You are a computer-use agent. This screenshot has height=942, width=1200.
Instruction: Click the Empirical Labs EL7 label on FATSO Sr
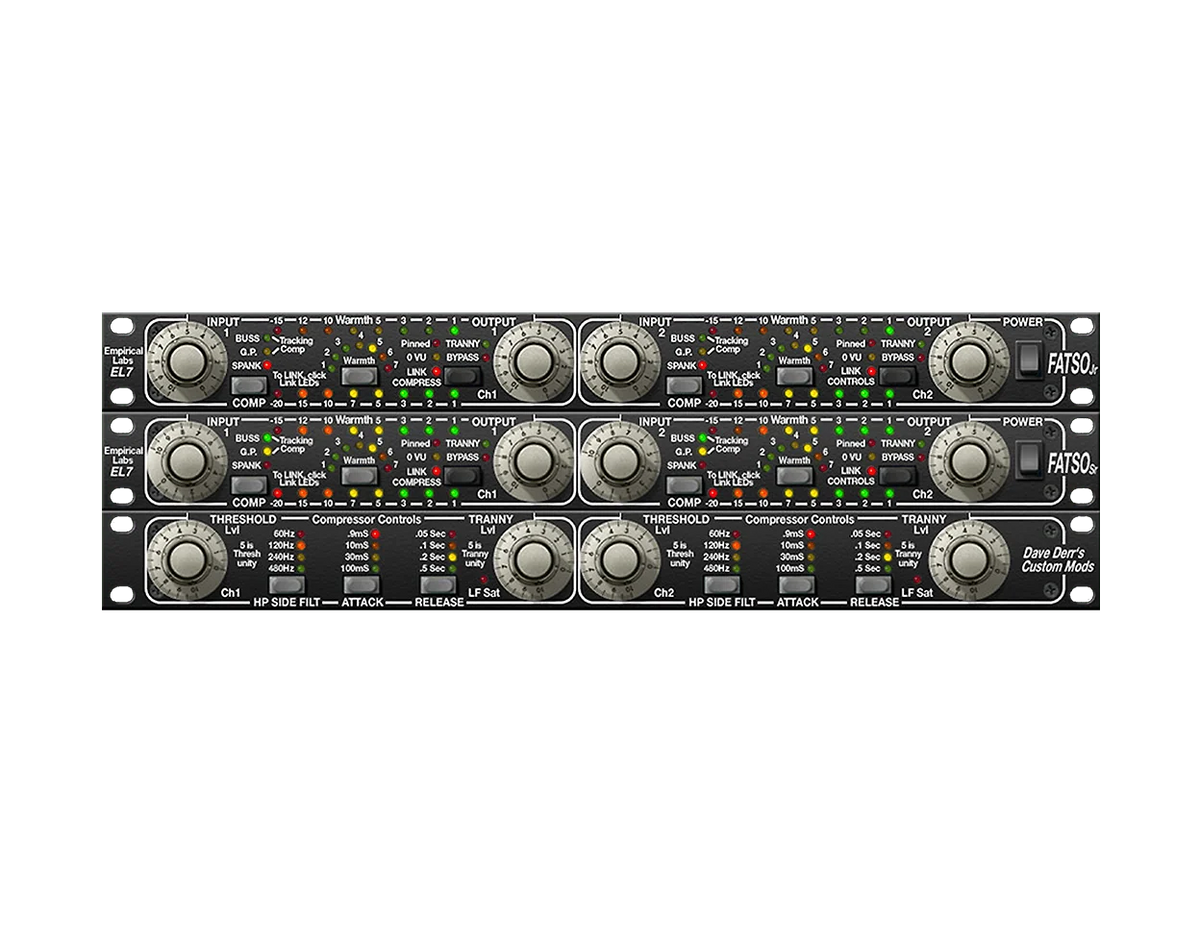click(124, 460)
